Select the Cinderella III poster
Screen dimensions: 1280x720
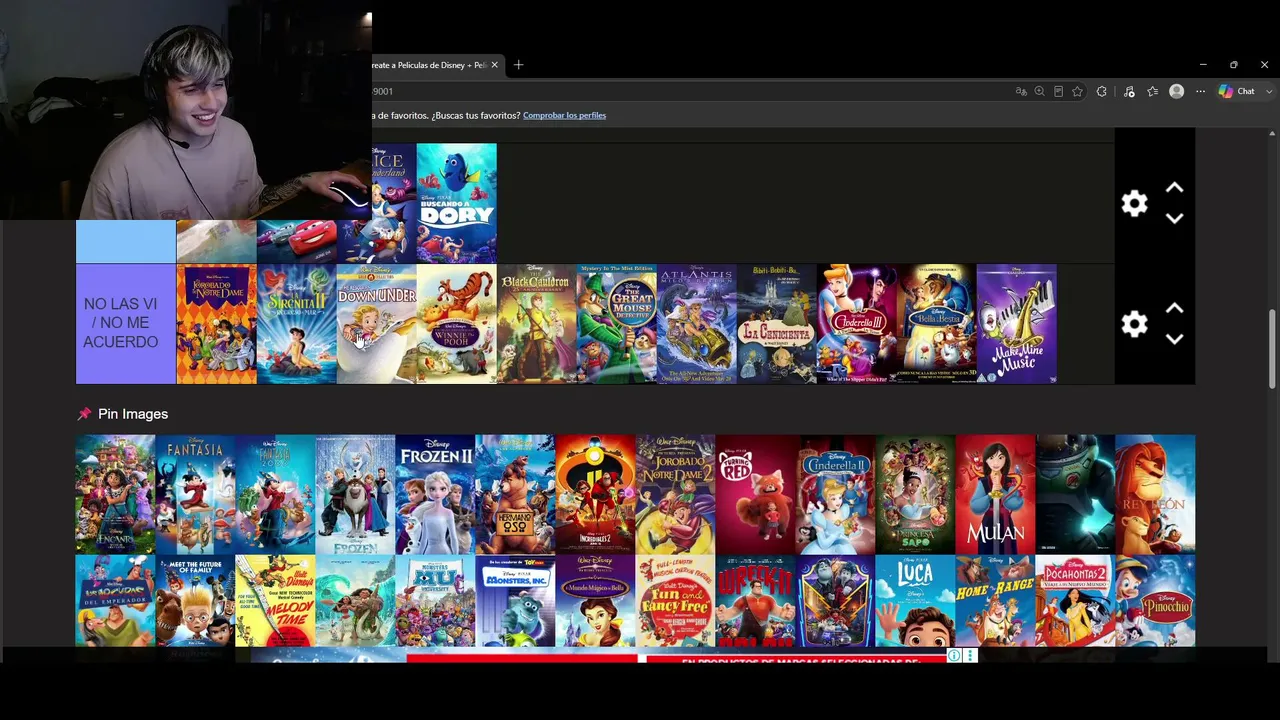(856, 324)
